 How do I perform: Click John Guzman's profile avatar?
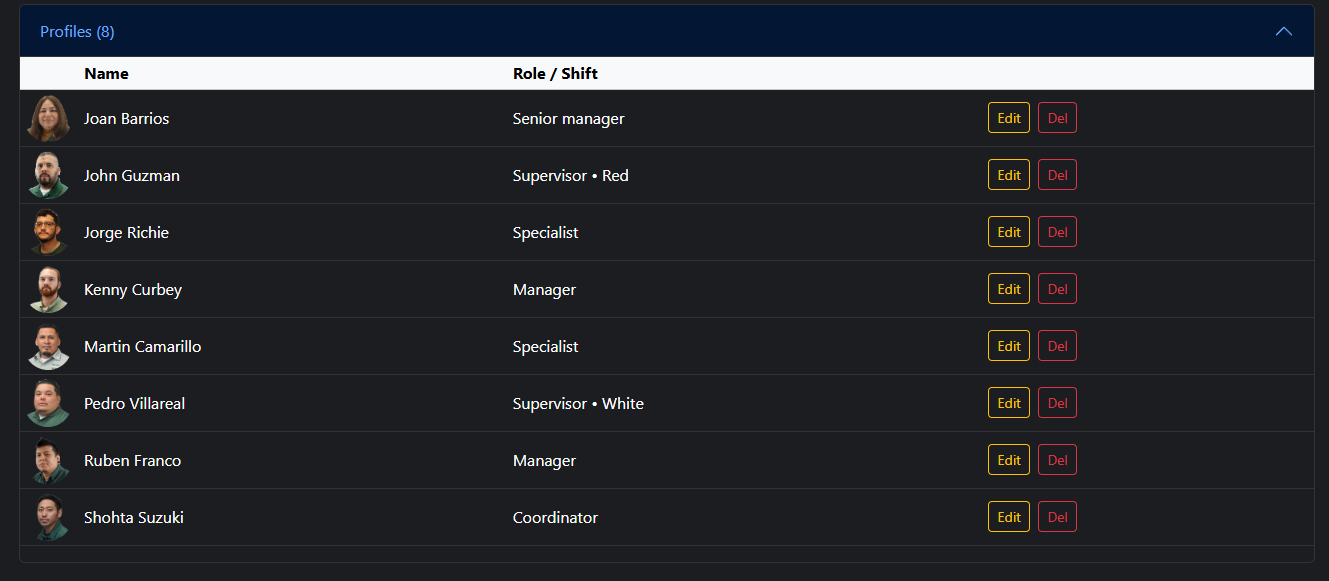click(x=48, y=175)
